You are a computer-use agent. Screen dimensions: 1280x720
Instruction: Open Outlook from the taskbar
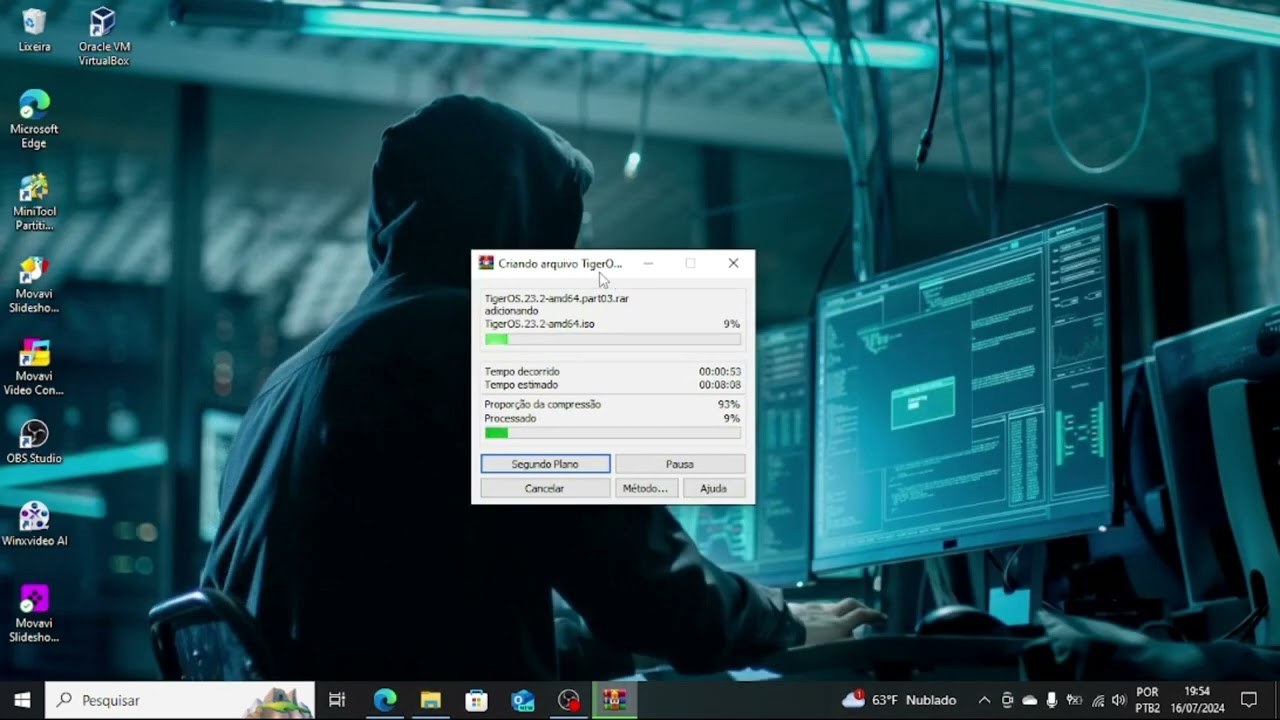523,700
